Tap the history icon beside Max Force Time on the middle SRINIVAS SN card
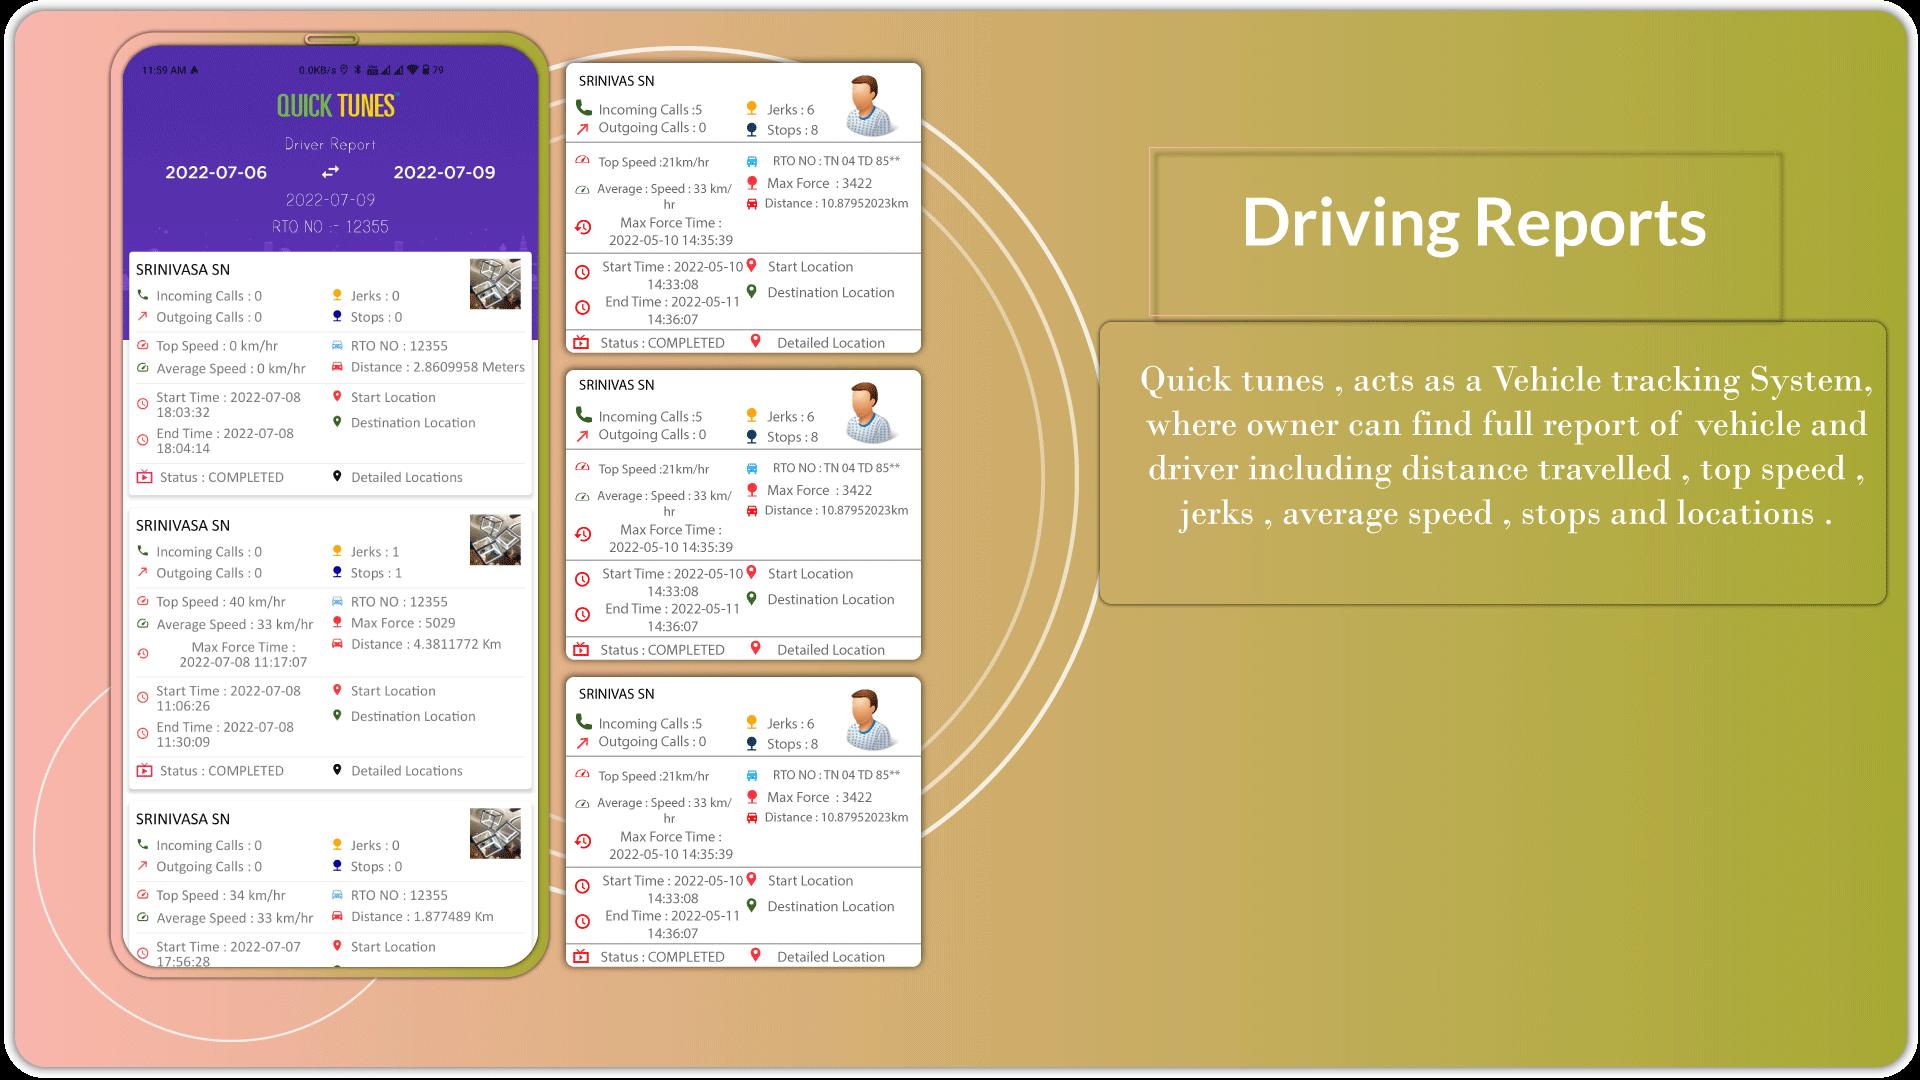This screenshot has height=1080, width=1920. 583,535
